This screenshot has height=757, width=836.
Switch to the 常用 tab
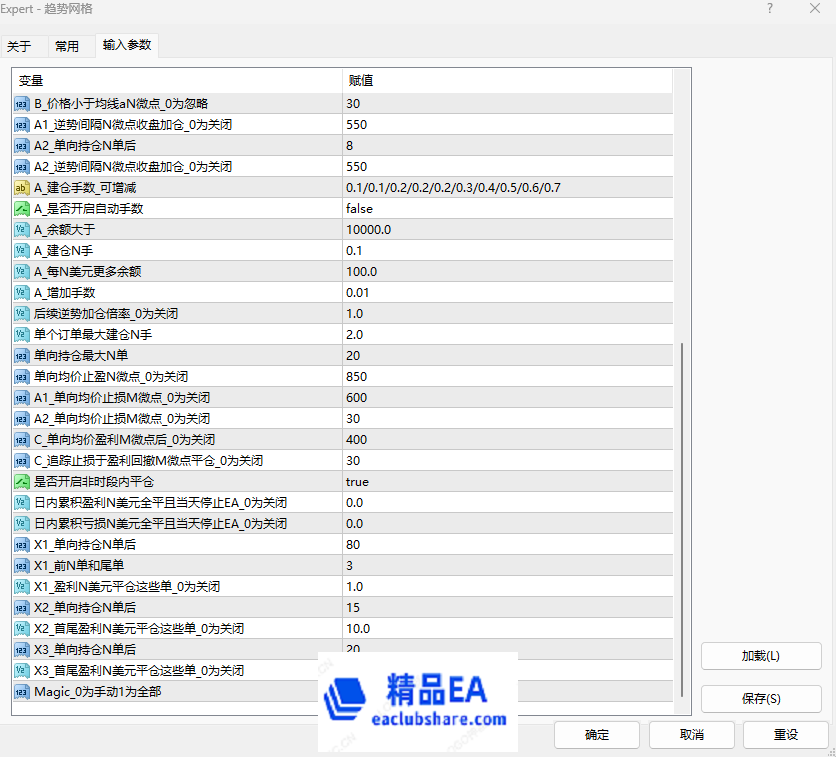67,46
